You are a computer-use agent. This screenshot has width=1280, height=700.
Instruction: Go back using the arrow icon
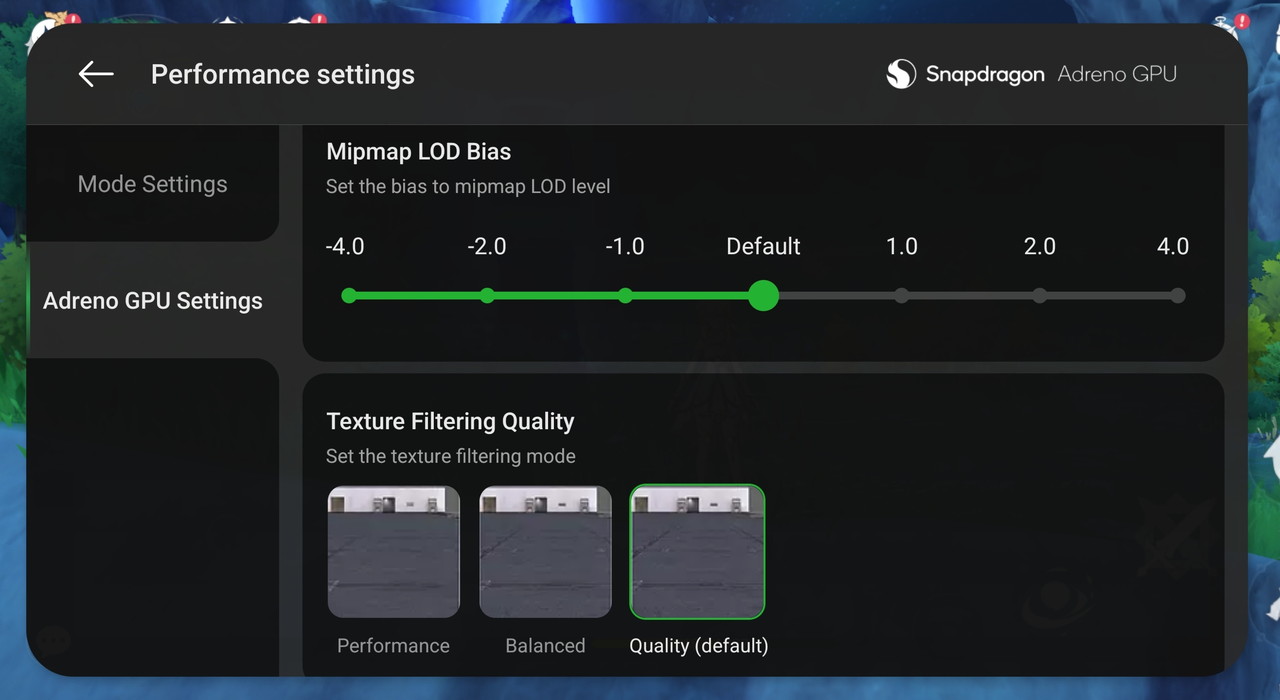(96, 74)
